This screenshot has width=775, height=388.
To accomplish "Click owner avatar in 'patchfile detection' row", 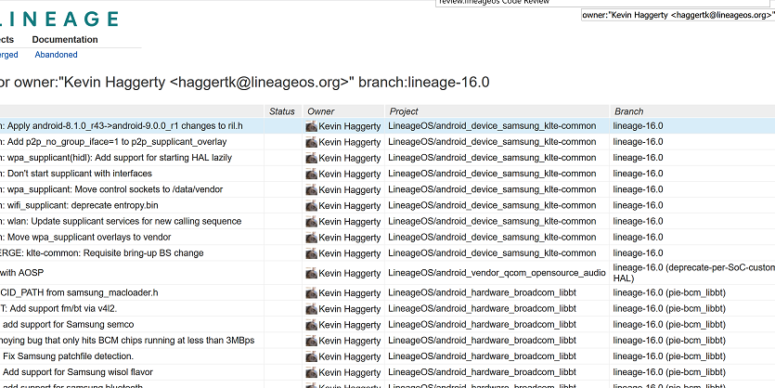I will click(311, 357).
